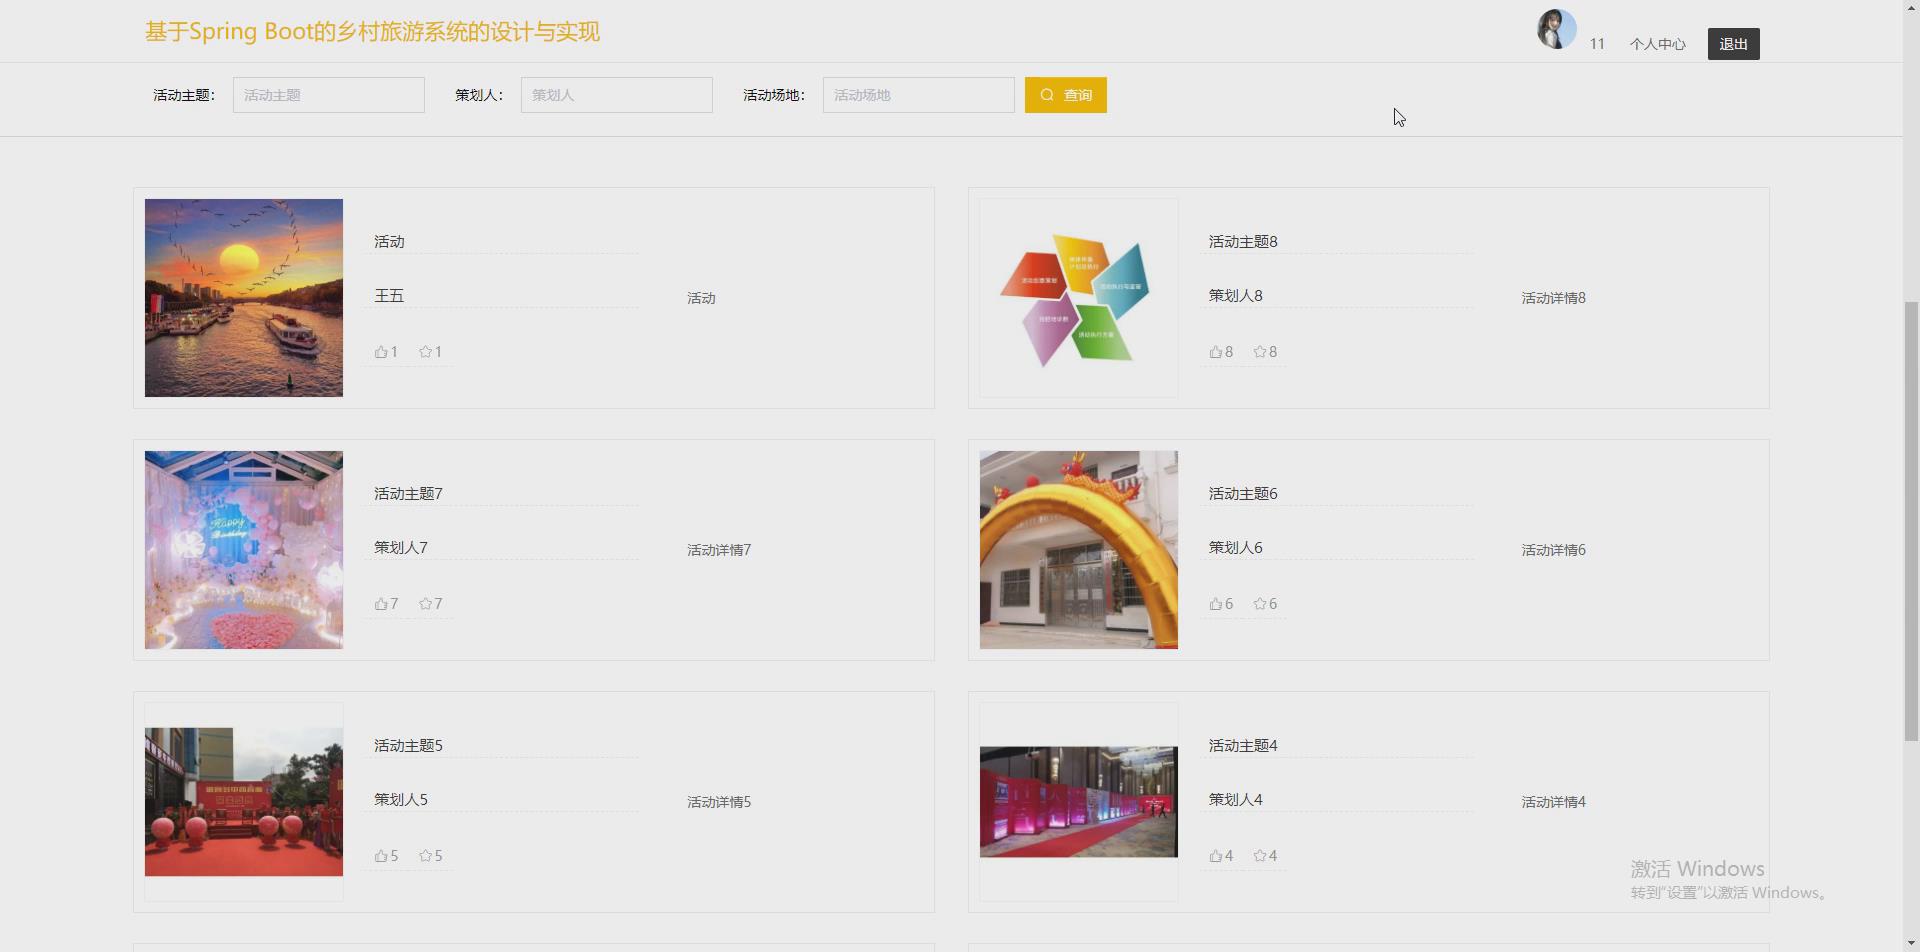
Task: Click the magnifier icon inside the 查询 button
Action: (x=1046, y=94)
